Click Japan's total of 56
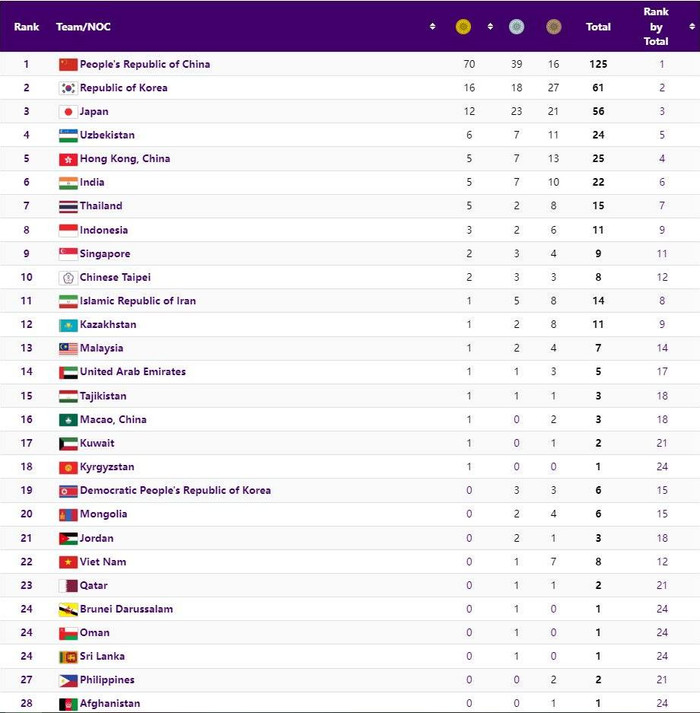Viewport: 700px width, 713px height. tap(598, 111)
